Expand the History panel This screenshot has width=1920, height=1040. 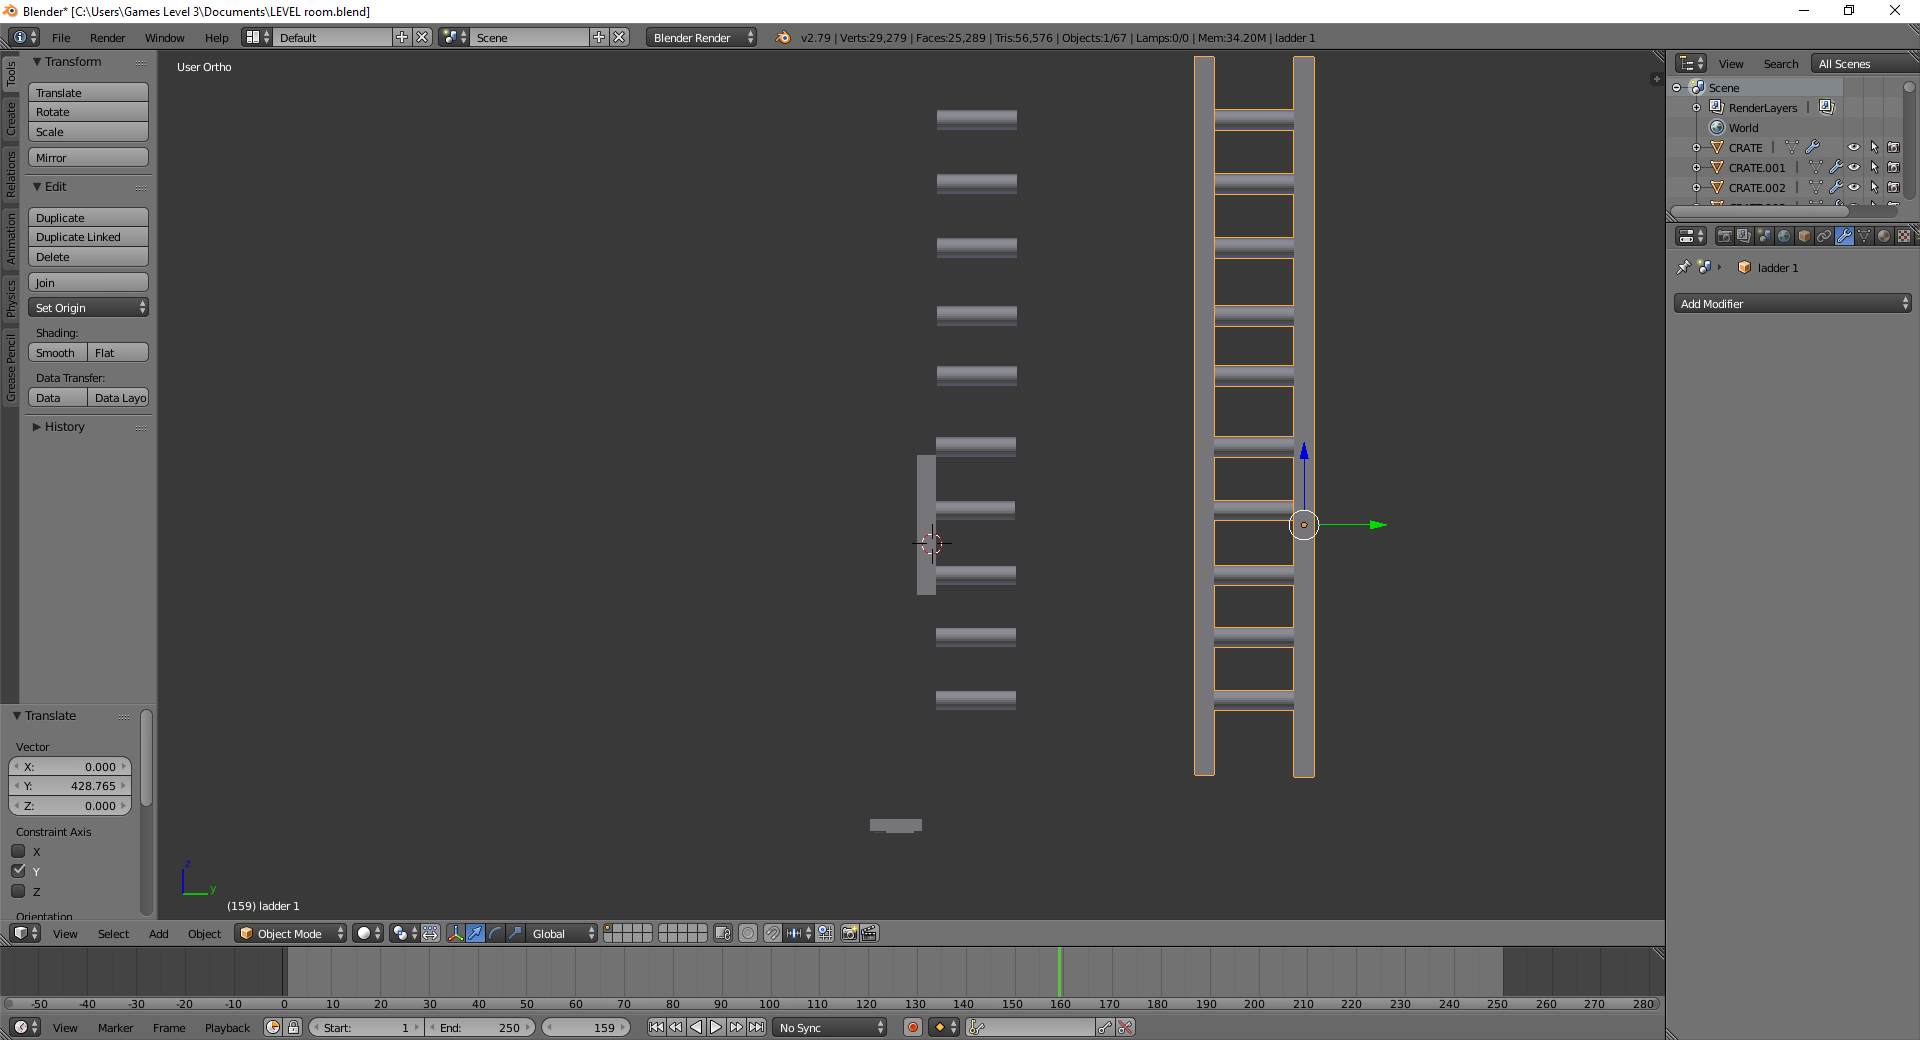[x=64, y=427]
